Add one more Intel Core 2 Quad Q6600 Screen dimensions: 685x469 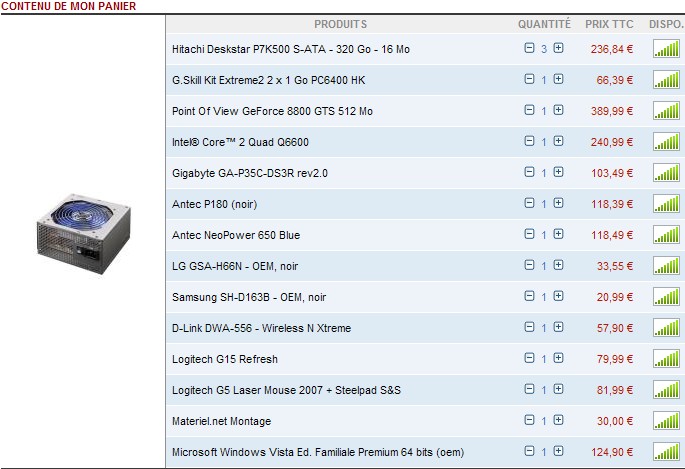click(558, 141)
